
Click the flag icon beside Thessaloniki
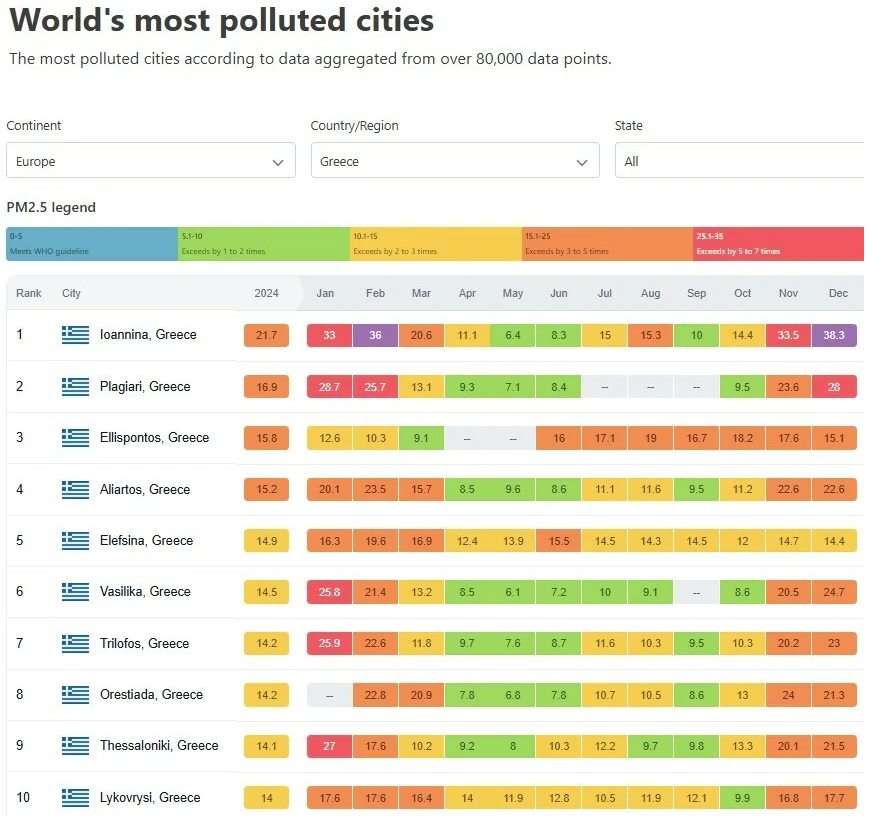[x=75, y=746]
